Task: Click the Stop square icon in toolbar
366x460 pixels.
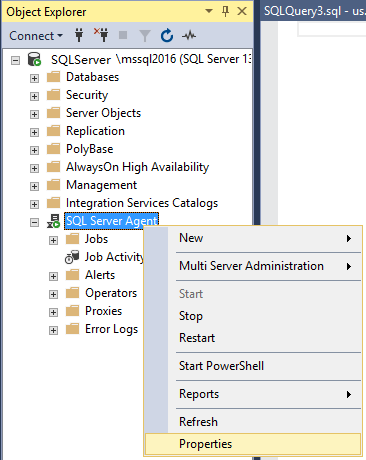Action: (x=123, y=35)
